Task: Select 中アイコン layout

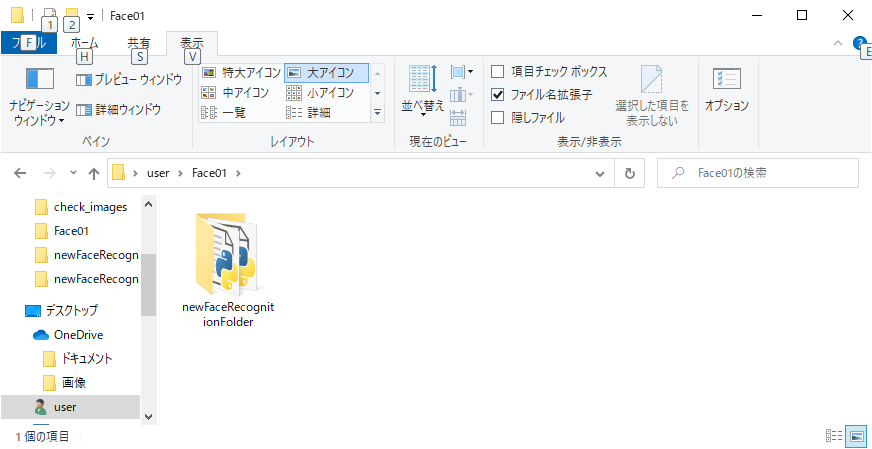Action: (235, 93)
